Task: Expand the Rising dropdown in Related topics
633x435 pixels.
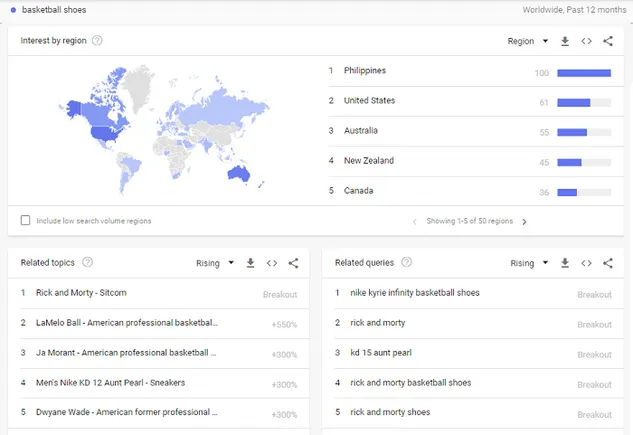Action: [215, 263]
